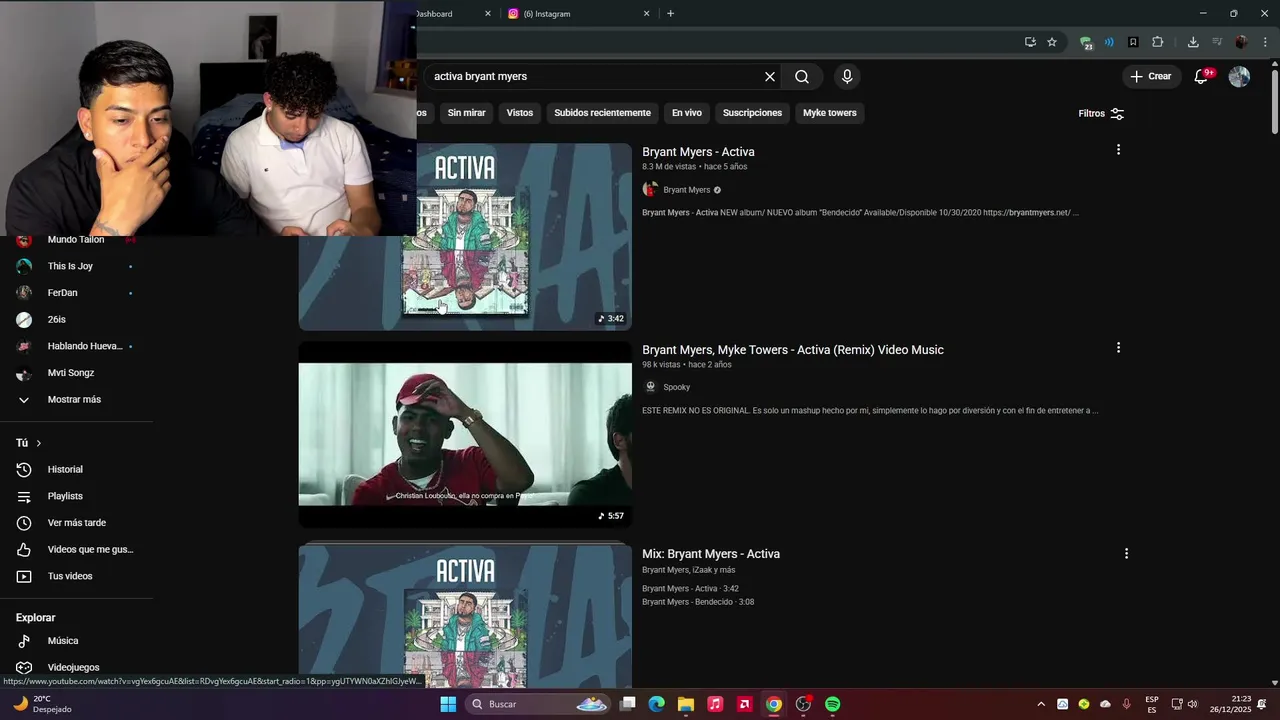Screen dimensions: 1280x720
Task: Select the Suscripciones filter chip
Action: pyautogui.click(x=752, y=113)
